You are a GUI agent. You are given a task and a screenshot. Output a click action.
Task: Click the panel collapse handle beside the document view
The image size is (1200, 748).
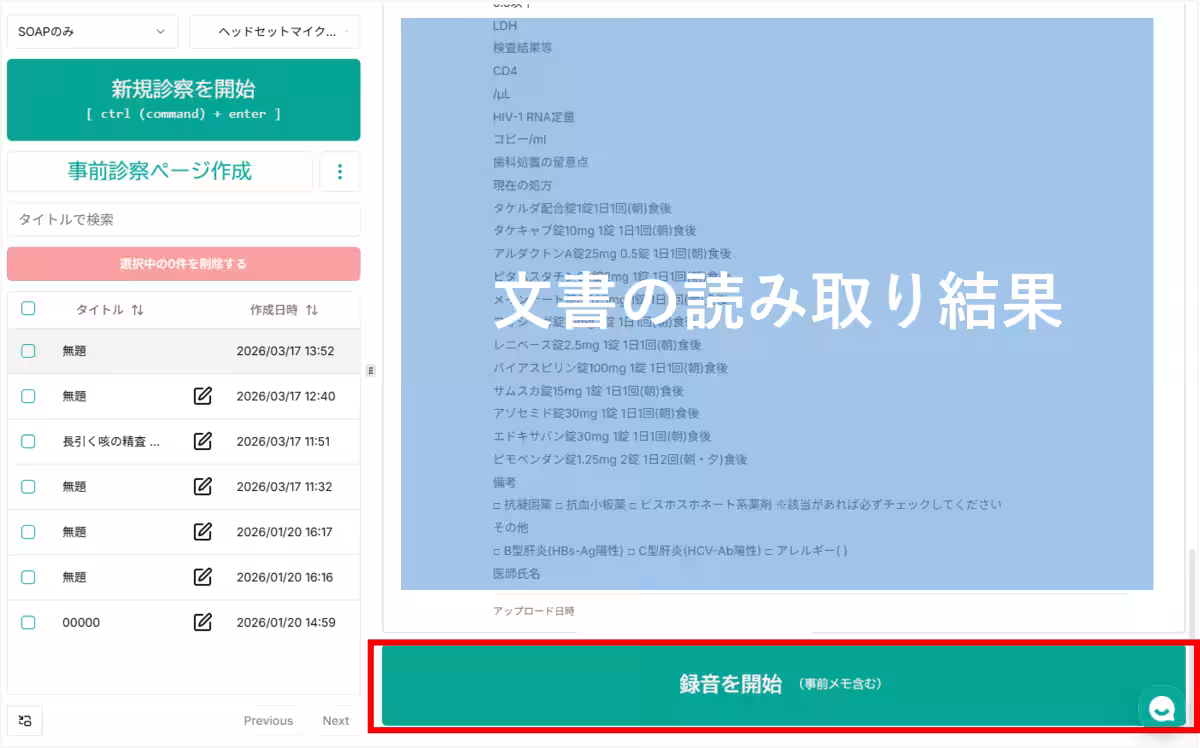371,370
